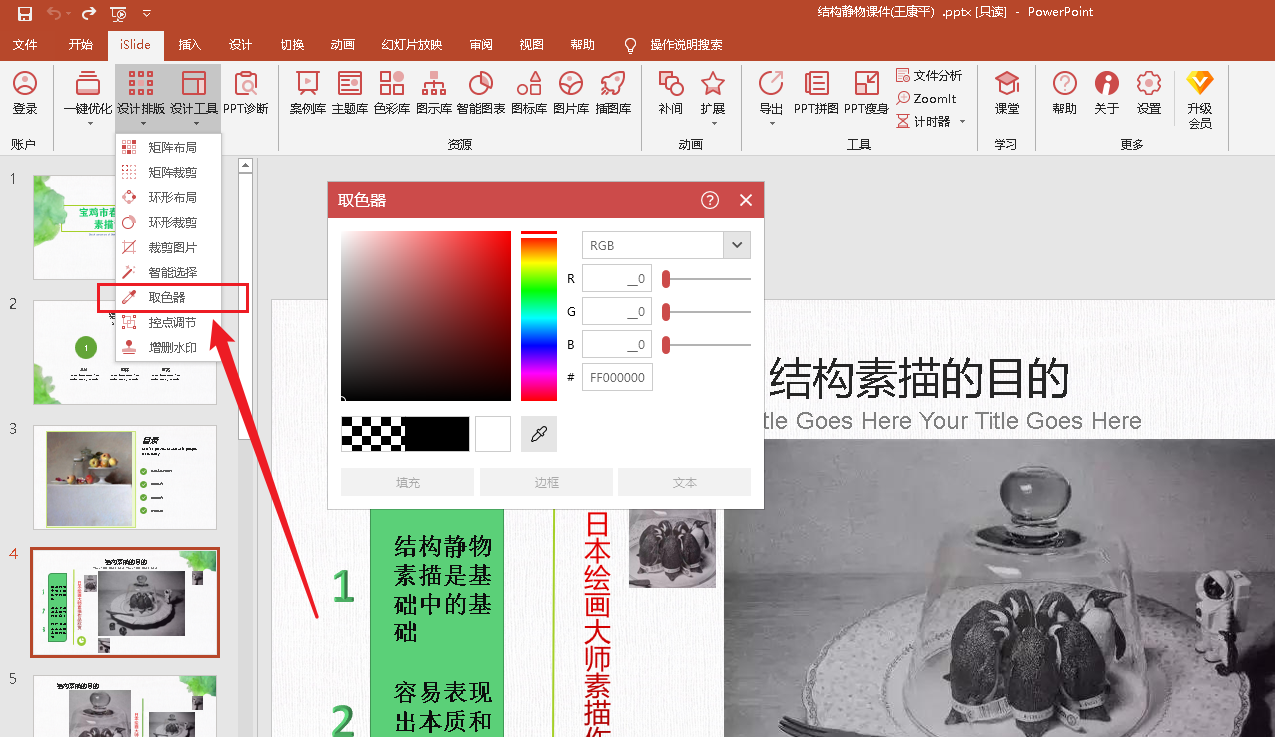This screenshot has height=737, width=1275.
Task: Click the 填充 fill button
Action: coord(408,482)
